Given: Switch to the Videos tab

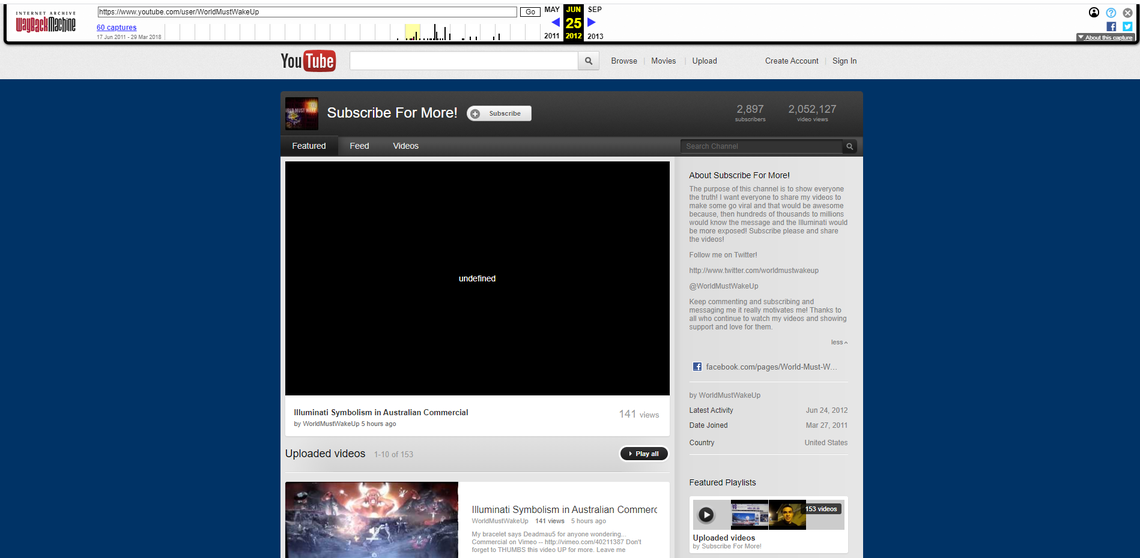Looking at the screenshot, I should pos(406,146).
